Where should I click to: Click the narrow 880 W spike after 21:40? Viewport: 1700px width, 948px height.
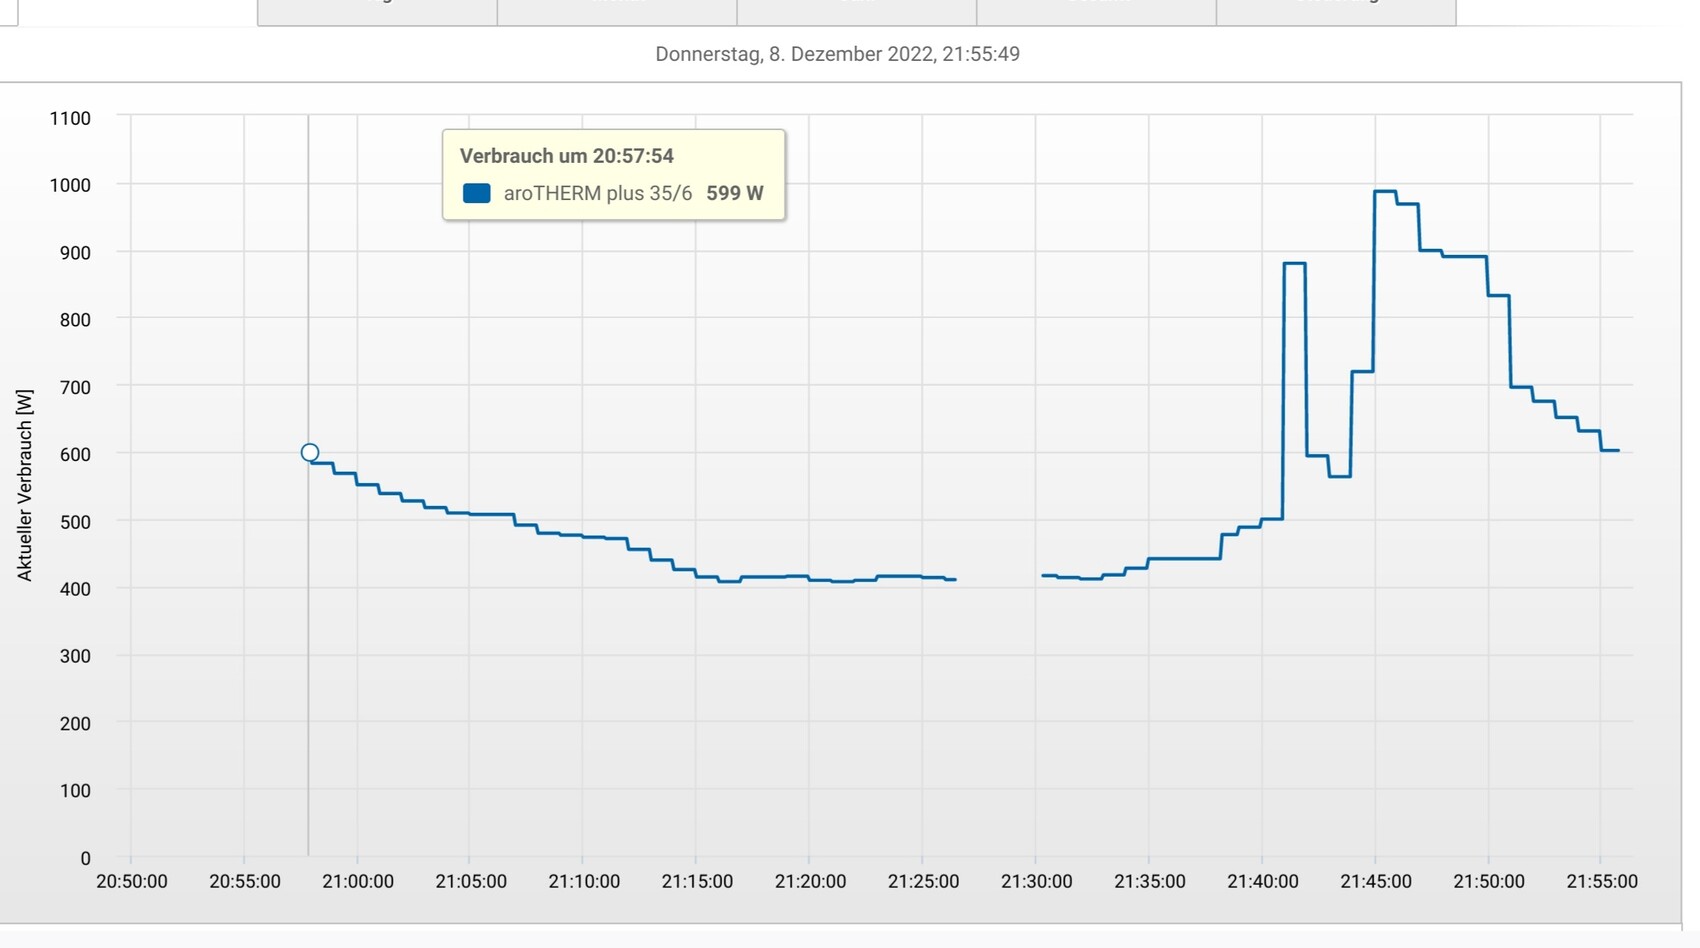pyautogui.click(x=1294, y=264)
